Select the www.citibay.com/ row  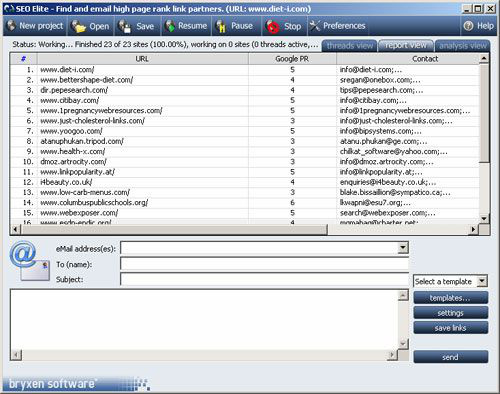[245, 100]
